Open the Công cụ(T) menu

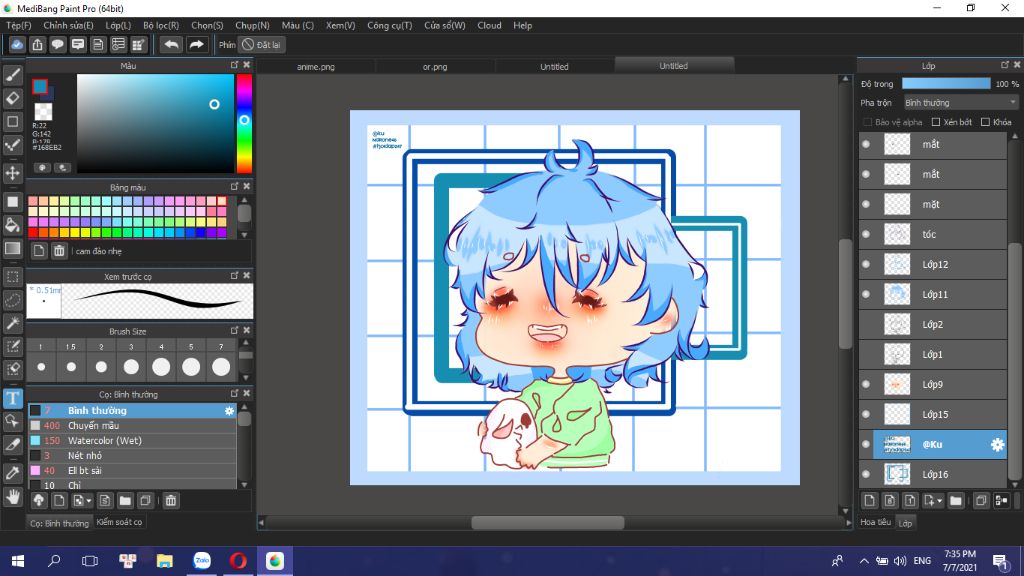(389, 25)
